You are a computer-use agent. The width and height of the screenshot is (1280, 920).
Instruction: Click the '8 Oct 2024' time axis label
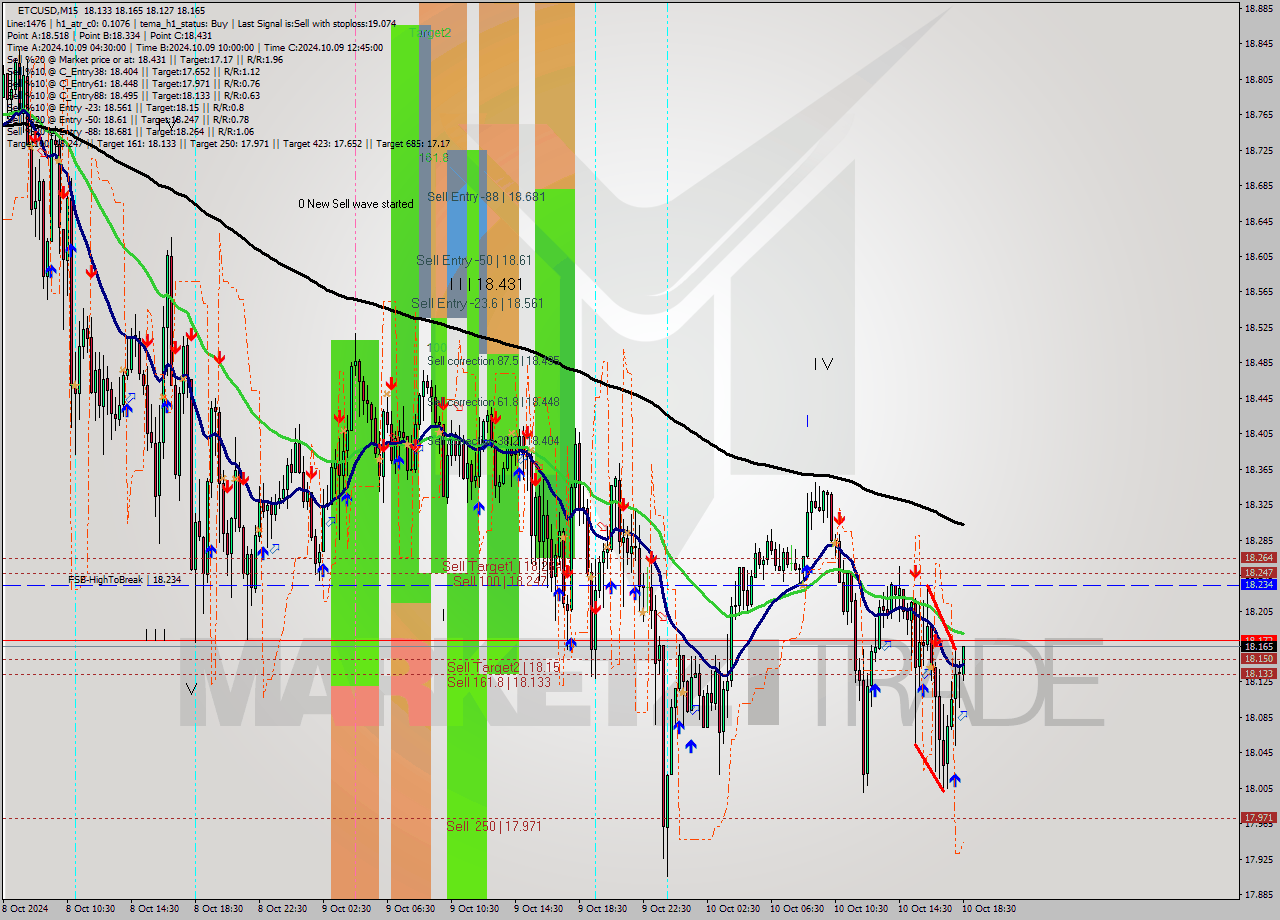click(x=26, y=909)
